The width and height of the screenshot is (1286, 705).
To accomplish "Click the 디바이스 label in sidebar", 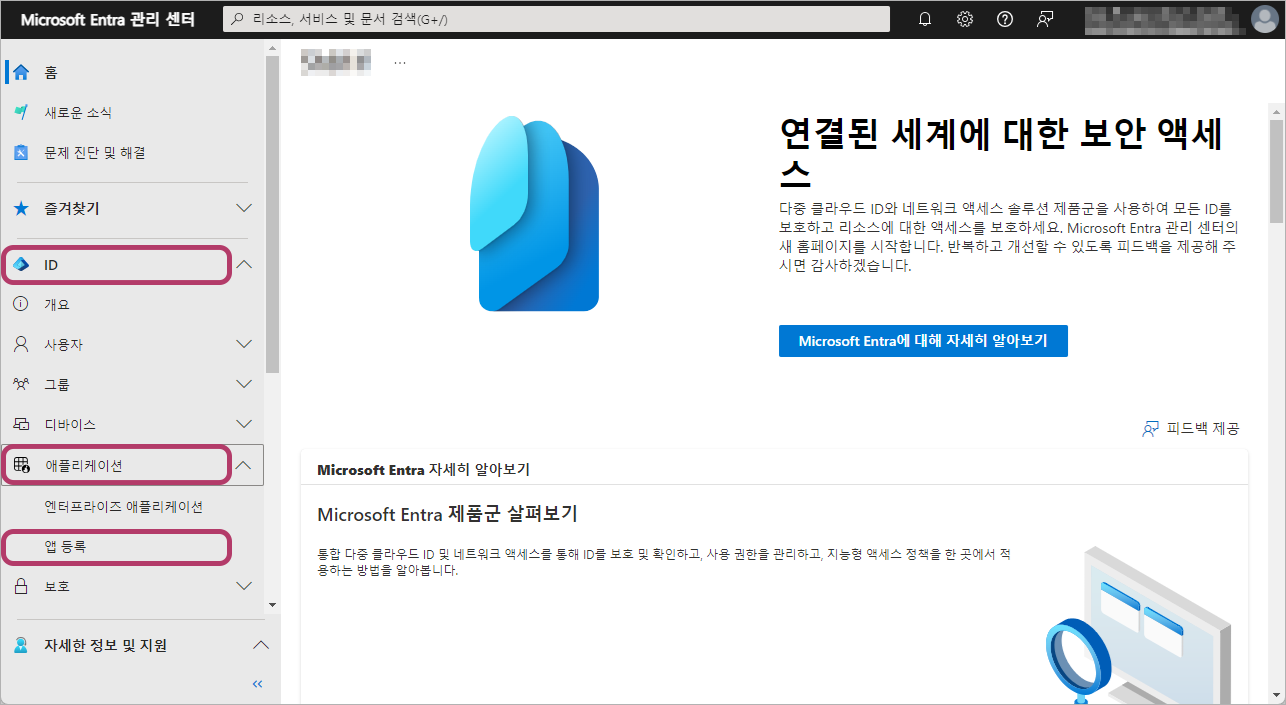I will [70, 424].
